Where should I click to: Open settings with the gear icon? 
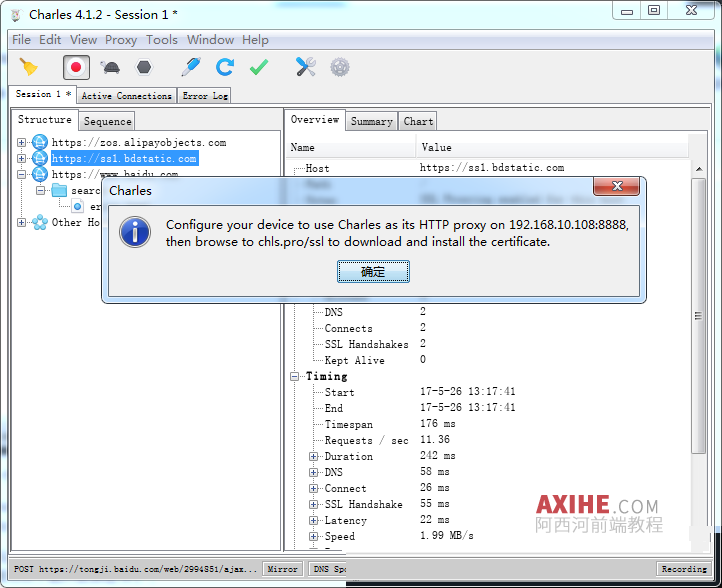point(340,67)
